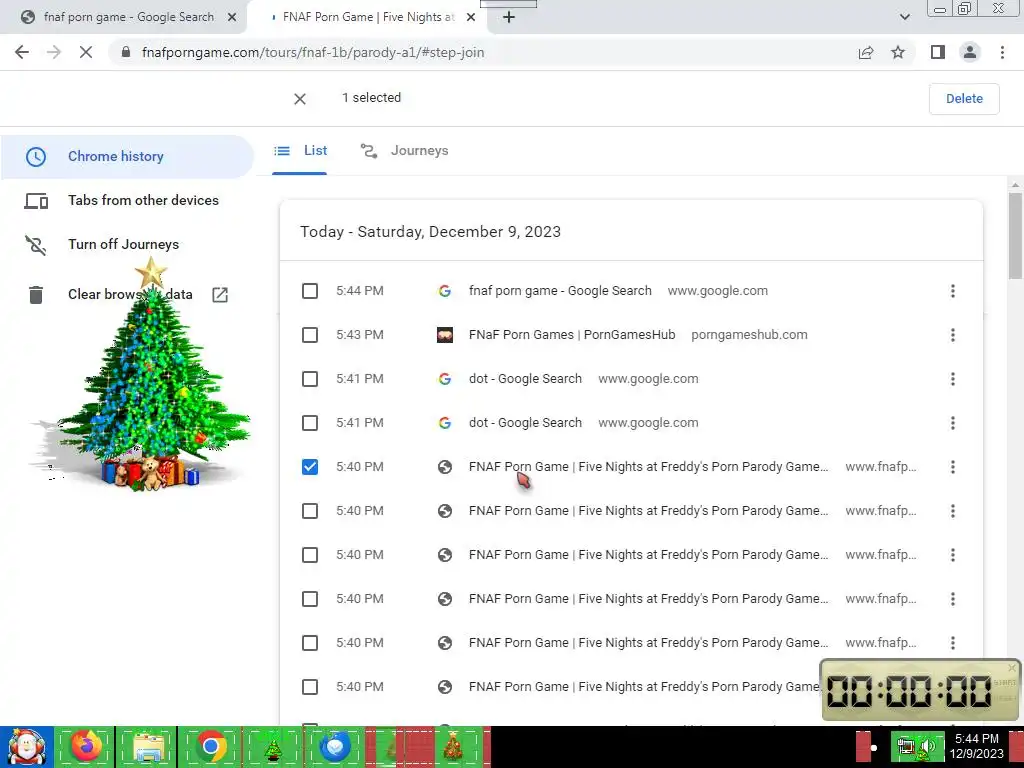Open the Santa Start button on taskbar
This screenshot has width=1024, height=768.
point(27,746)
